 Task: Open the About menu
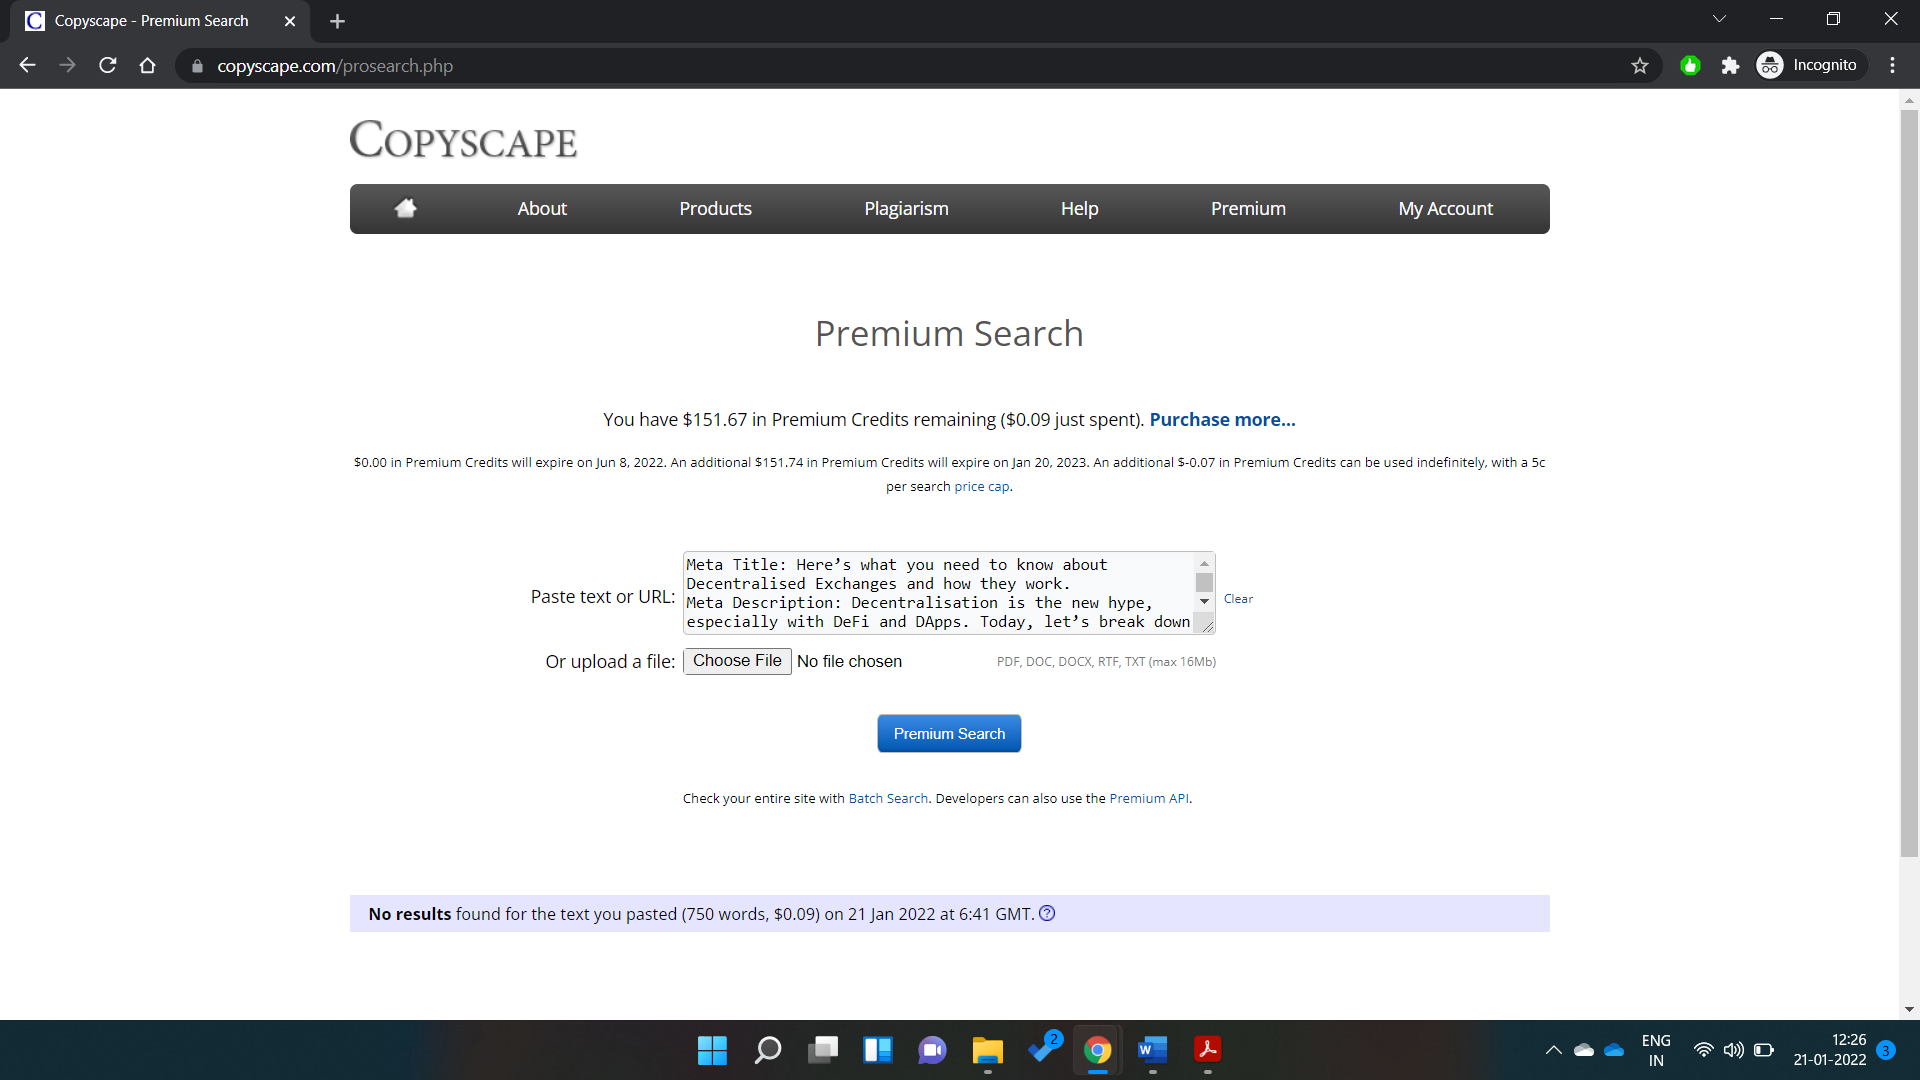pos(542,208)
